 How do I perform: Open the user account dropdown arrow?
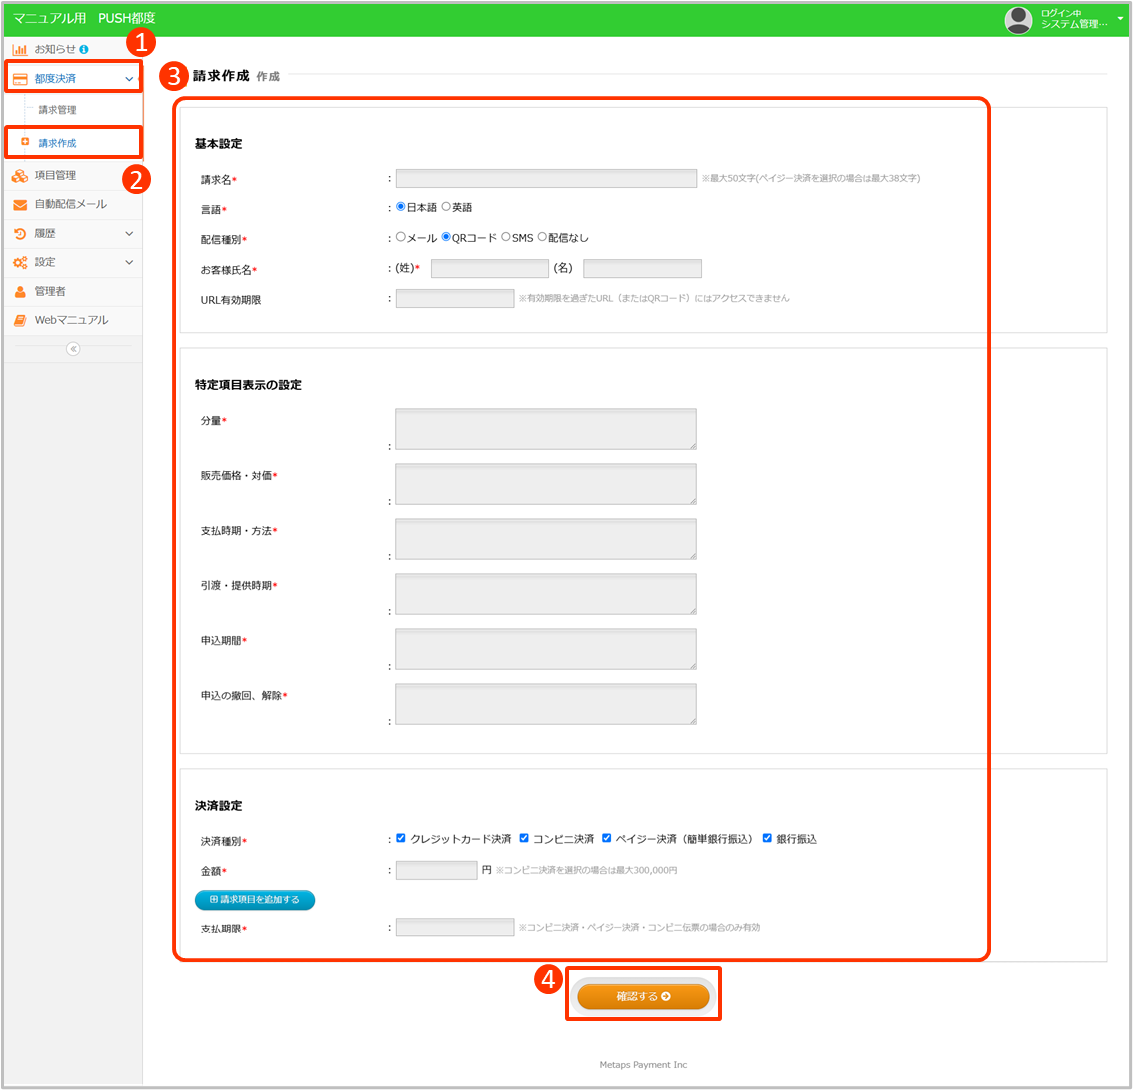coord(1120,19)
